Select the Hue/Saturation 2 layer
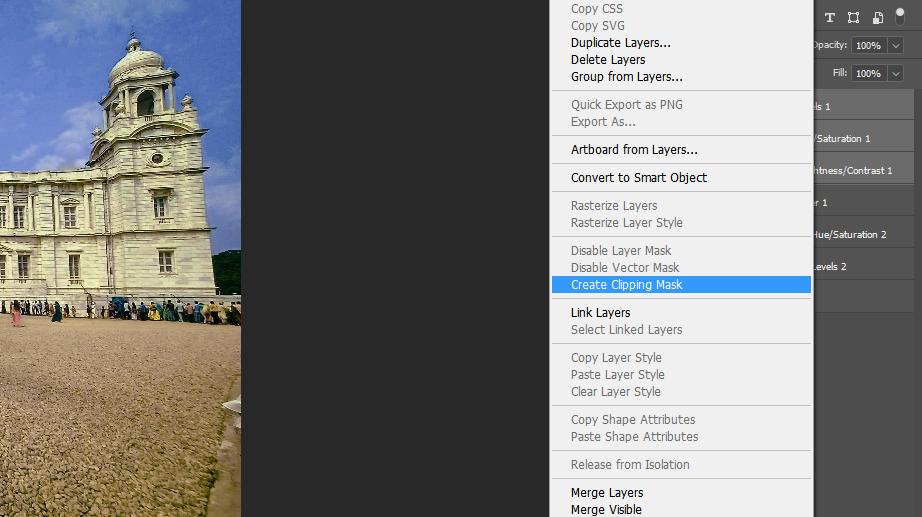Image resolution: width=922 pixels, height=517 pixels. (x=864, y=235)
